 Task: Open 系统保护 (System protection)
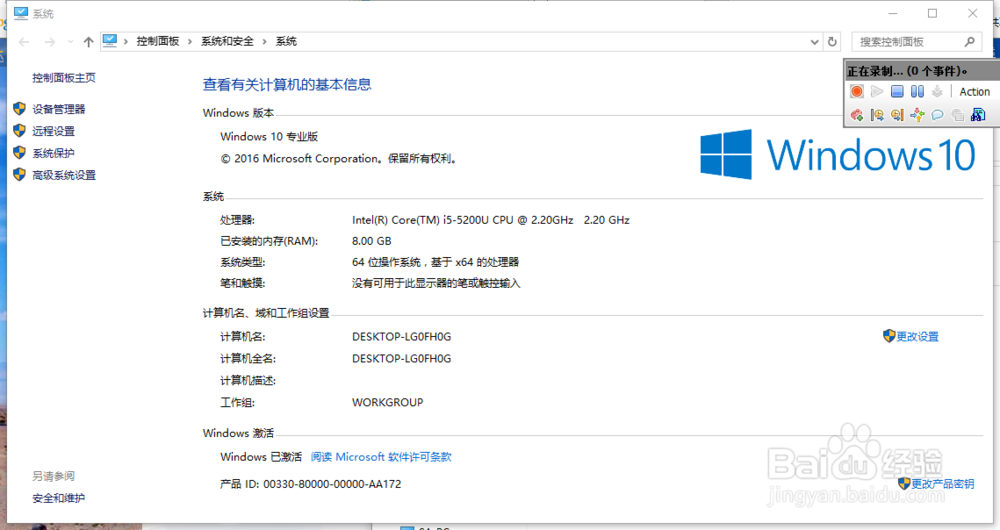click(54, 153)
